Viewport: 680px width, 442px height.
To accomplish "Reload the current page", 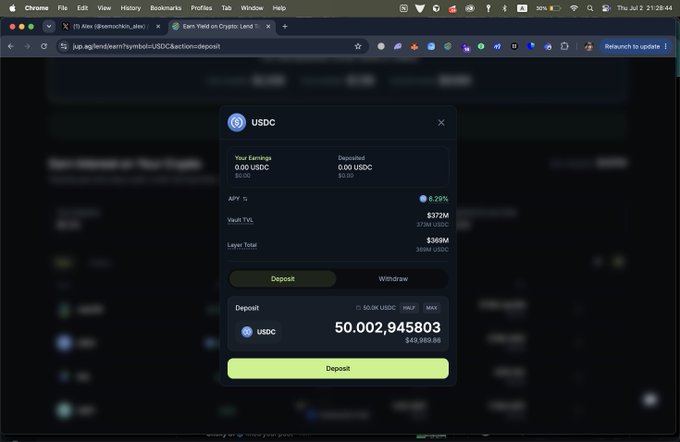I will pos(44,46).
